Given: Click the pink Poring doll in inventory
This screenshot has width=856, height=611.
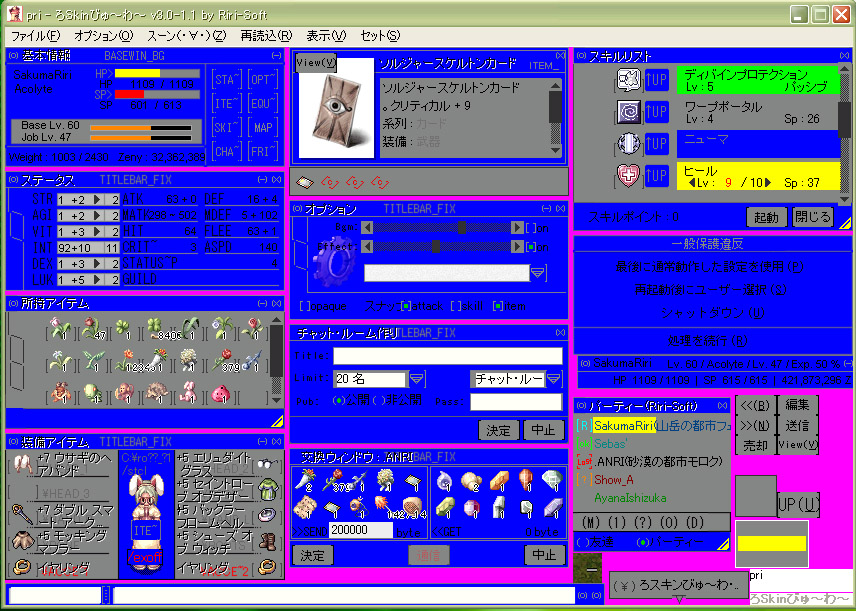Looking at the screenshot, I should (x=221, y=393).
